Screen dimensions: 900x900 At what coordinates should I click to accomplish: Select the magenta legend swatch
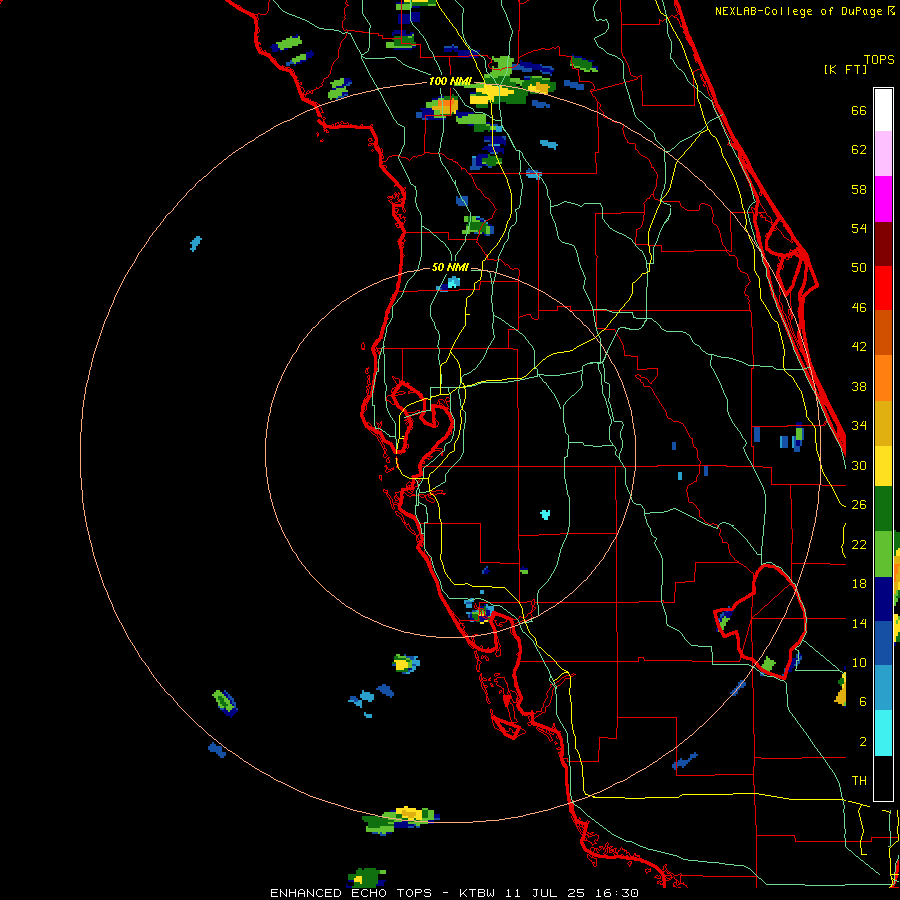[x=883, y=199]
